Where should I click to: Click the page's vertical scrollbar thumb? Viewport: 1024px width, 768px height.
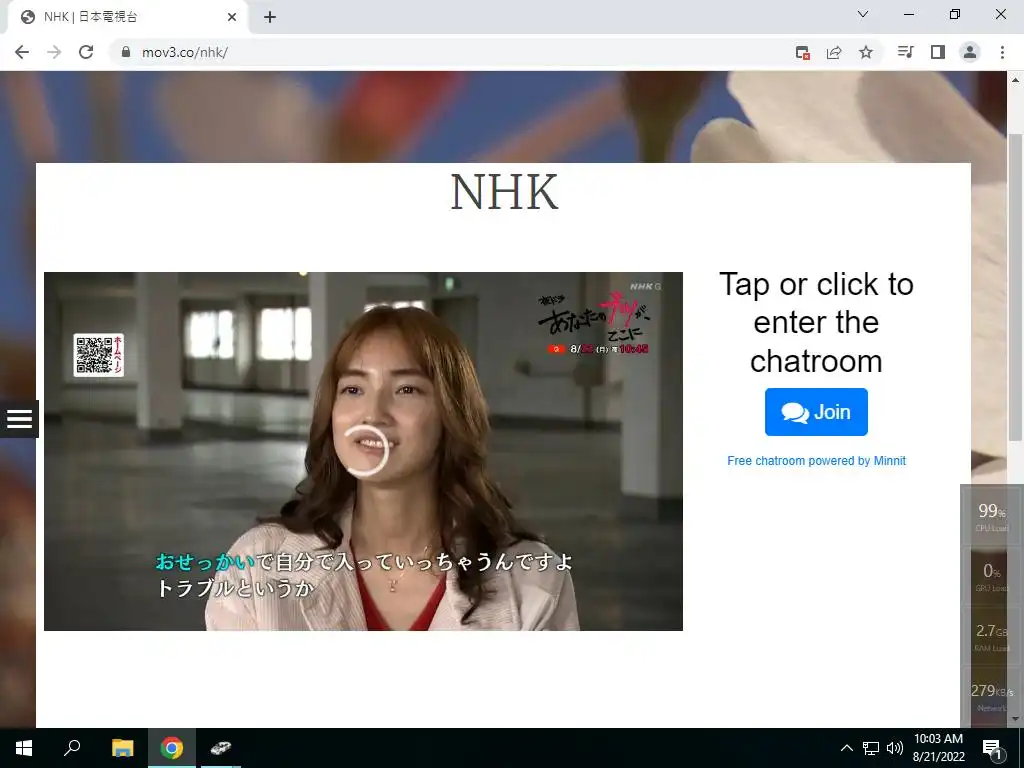tap(1015, 287)
